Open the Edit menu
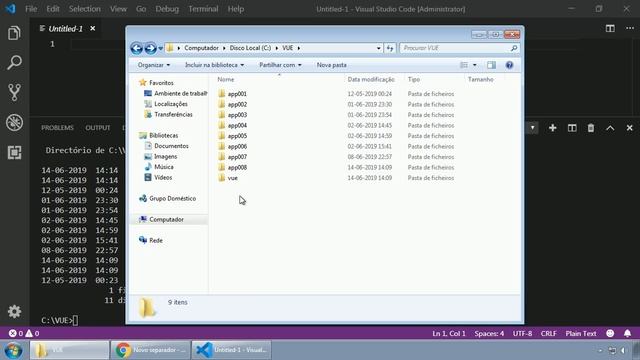 (53, 9)
